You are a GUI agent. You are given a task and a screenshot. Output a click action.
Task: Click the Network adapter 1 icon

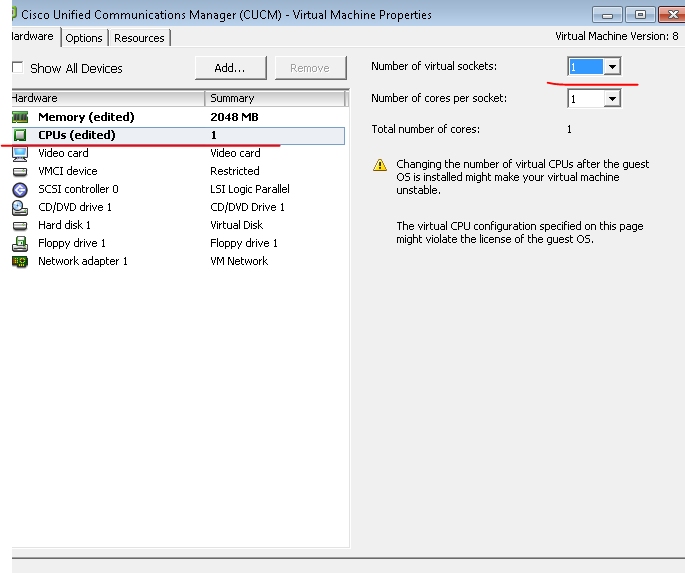point(20,262)
